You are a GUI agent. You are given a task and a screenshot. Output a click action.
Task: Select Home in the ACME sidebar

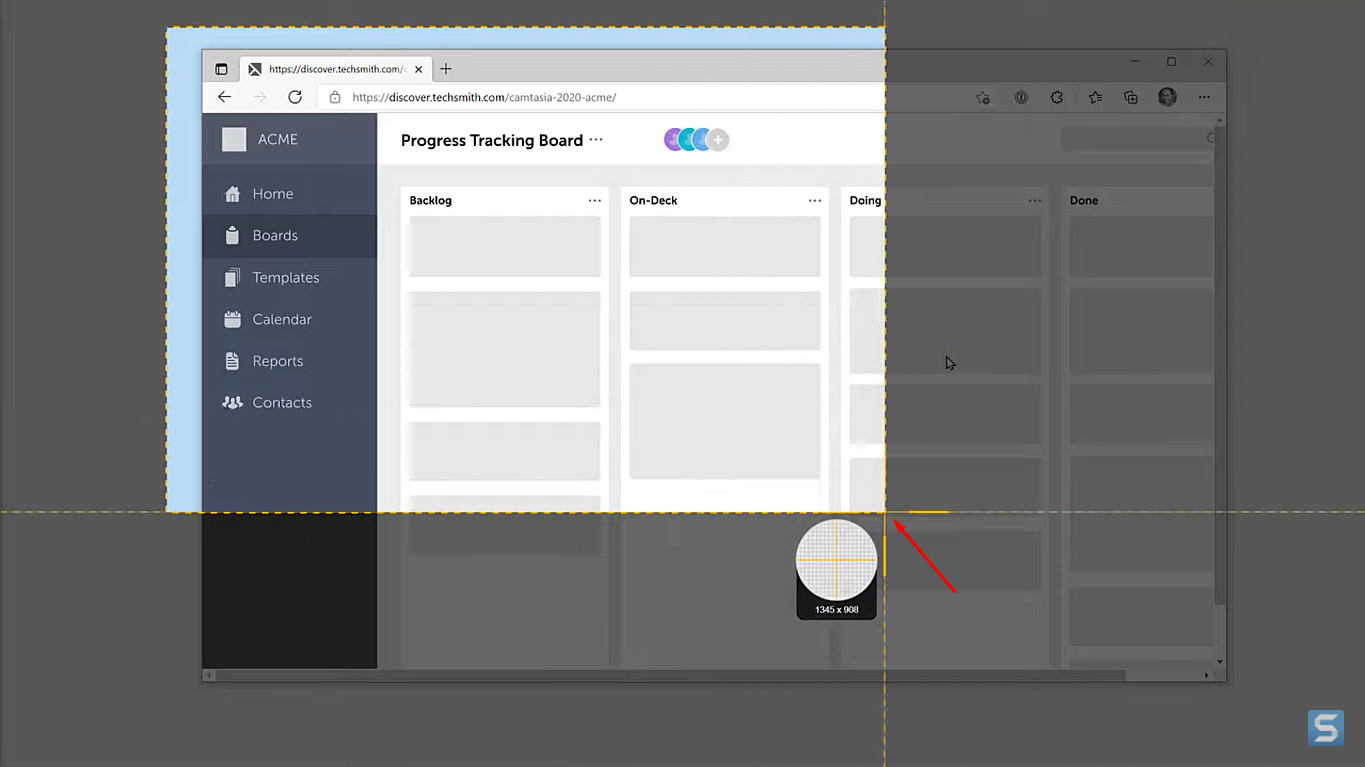pyautogui.click(x=272, y=193)
